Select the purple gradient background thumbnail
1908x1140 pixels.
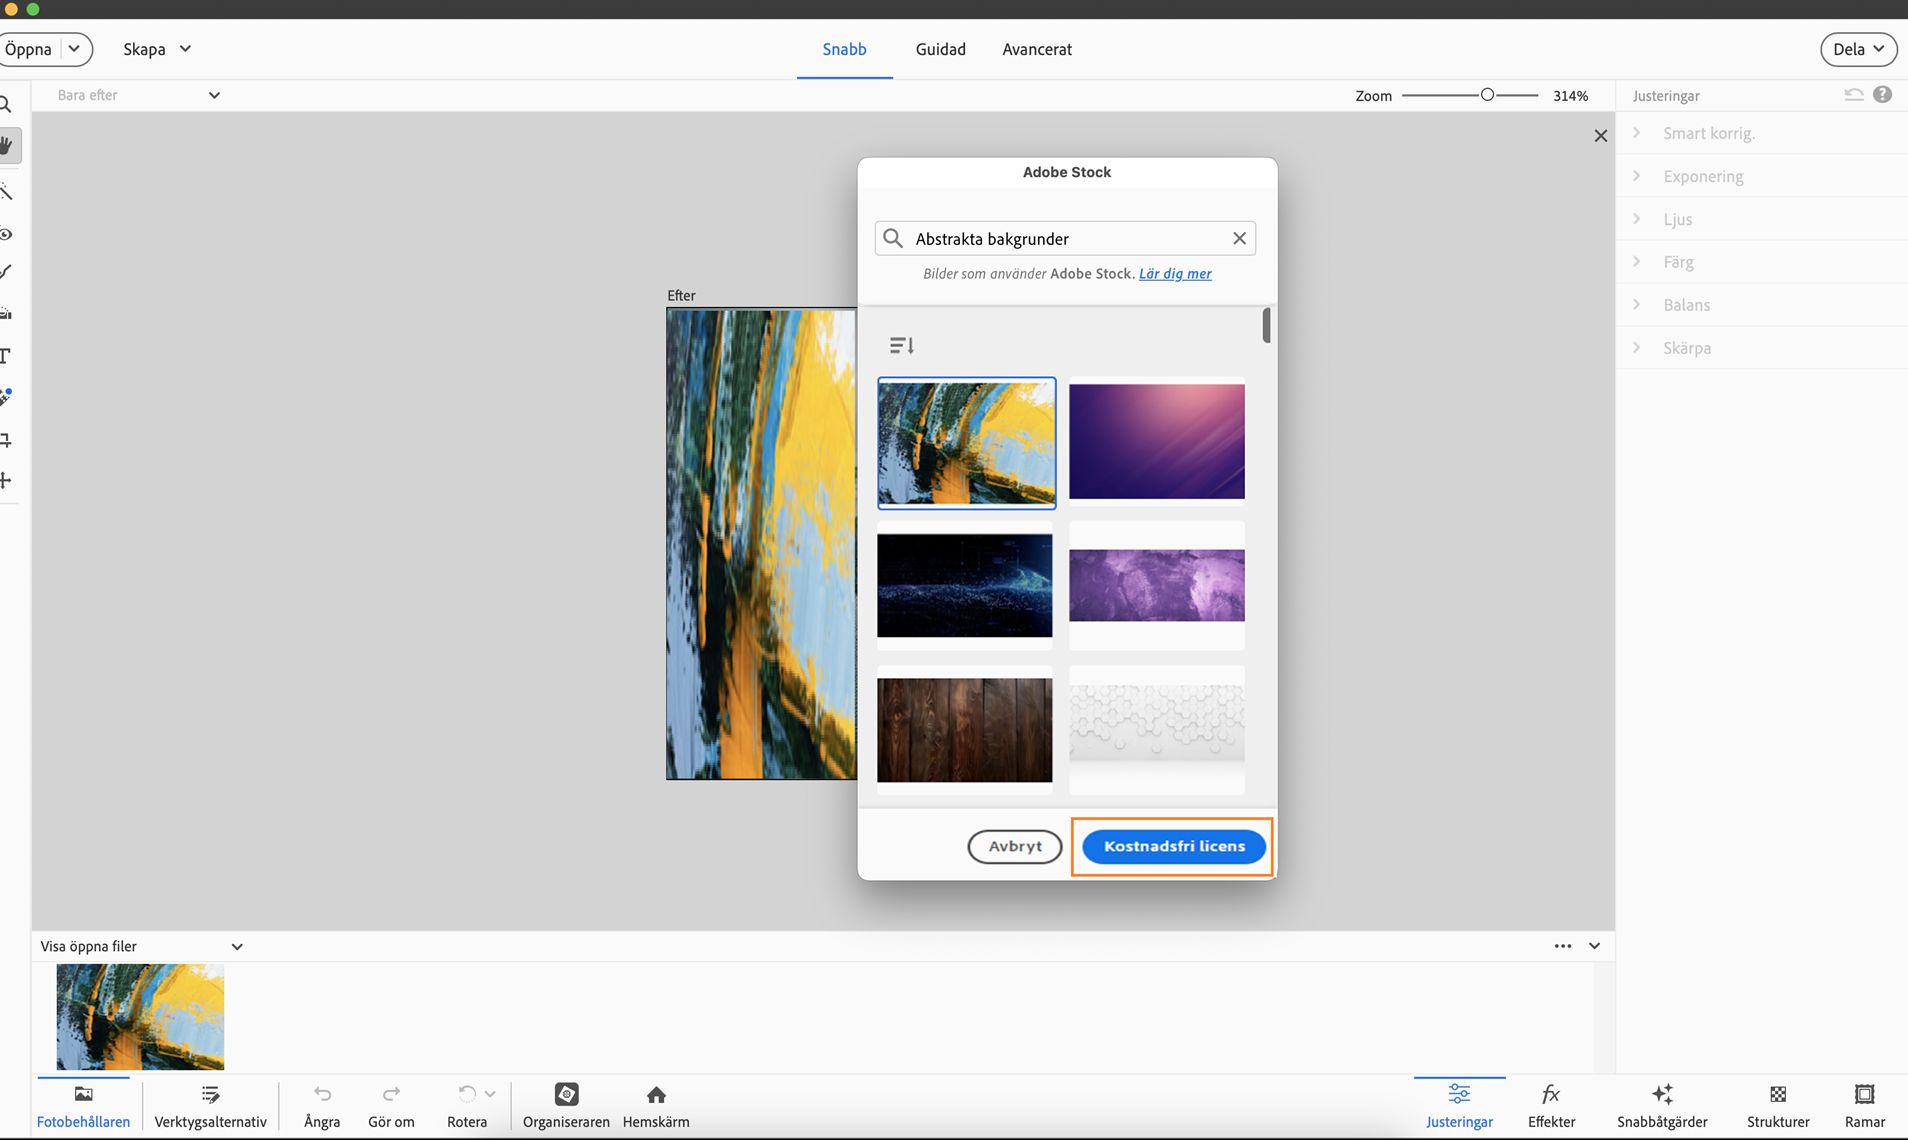pos(1156,441)
